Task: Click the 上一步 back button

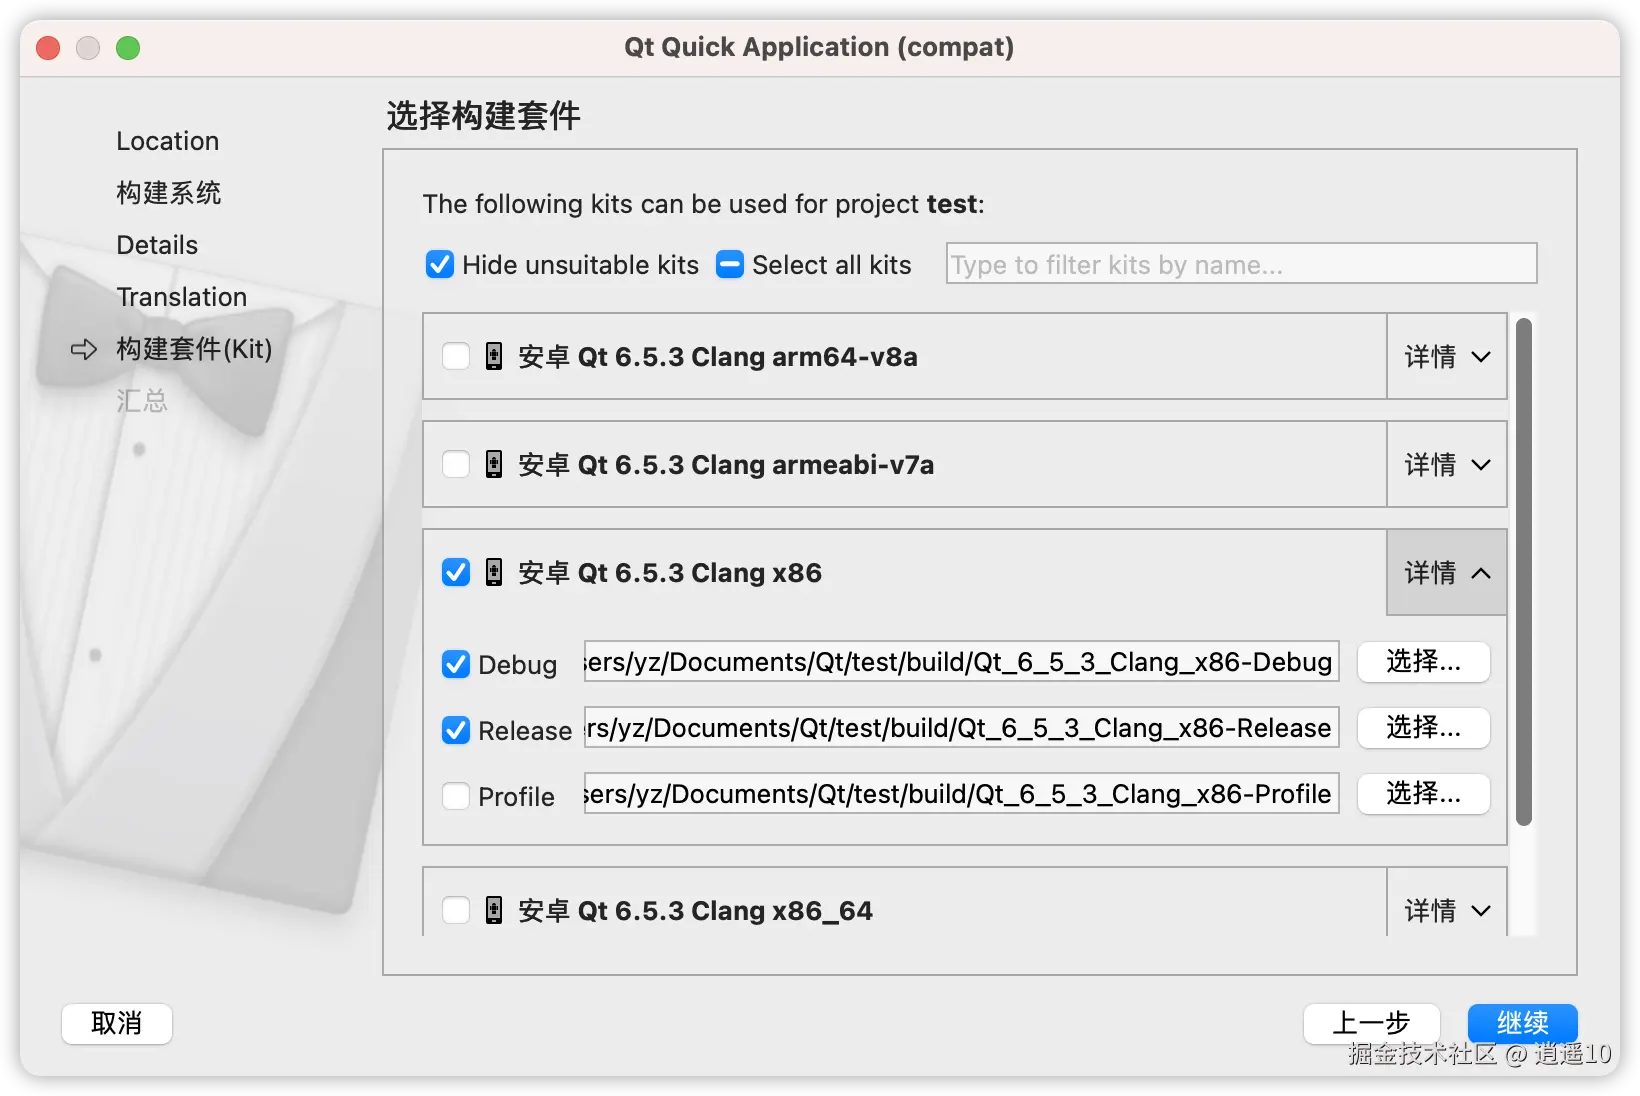Action: [x=1372, y=1024]
